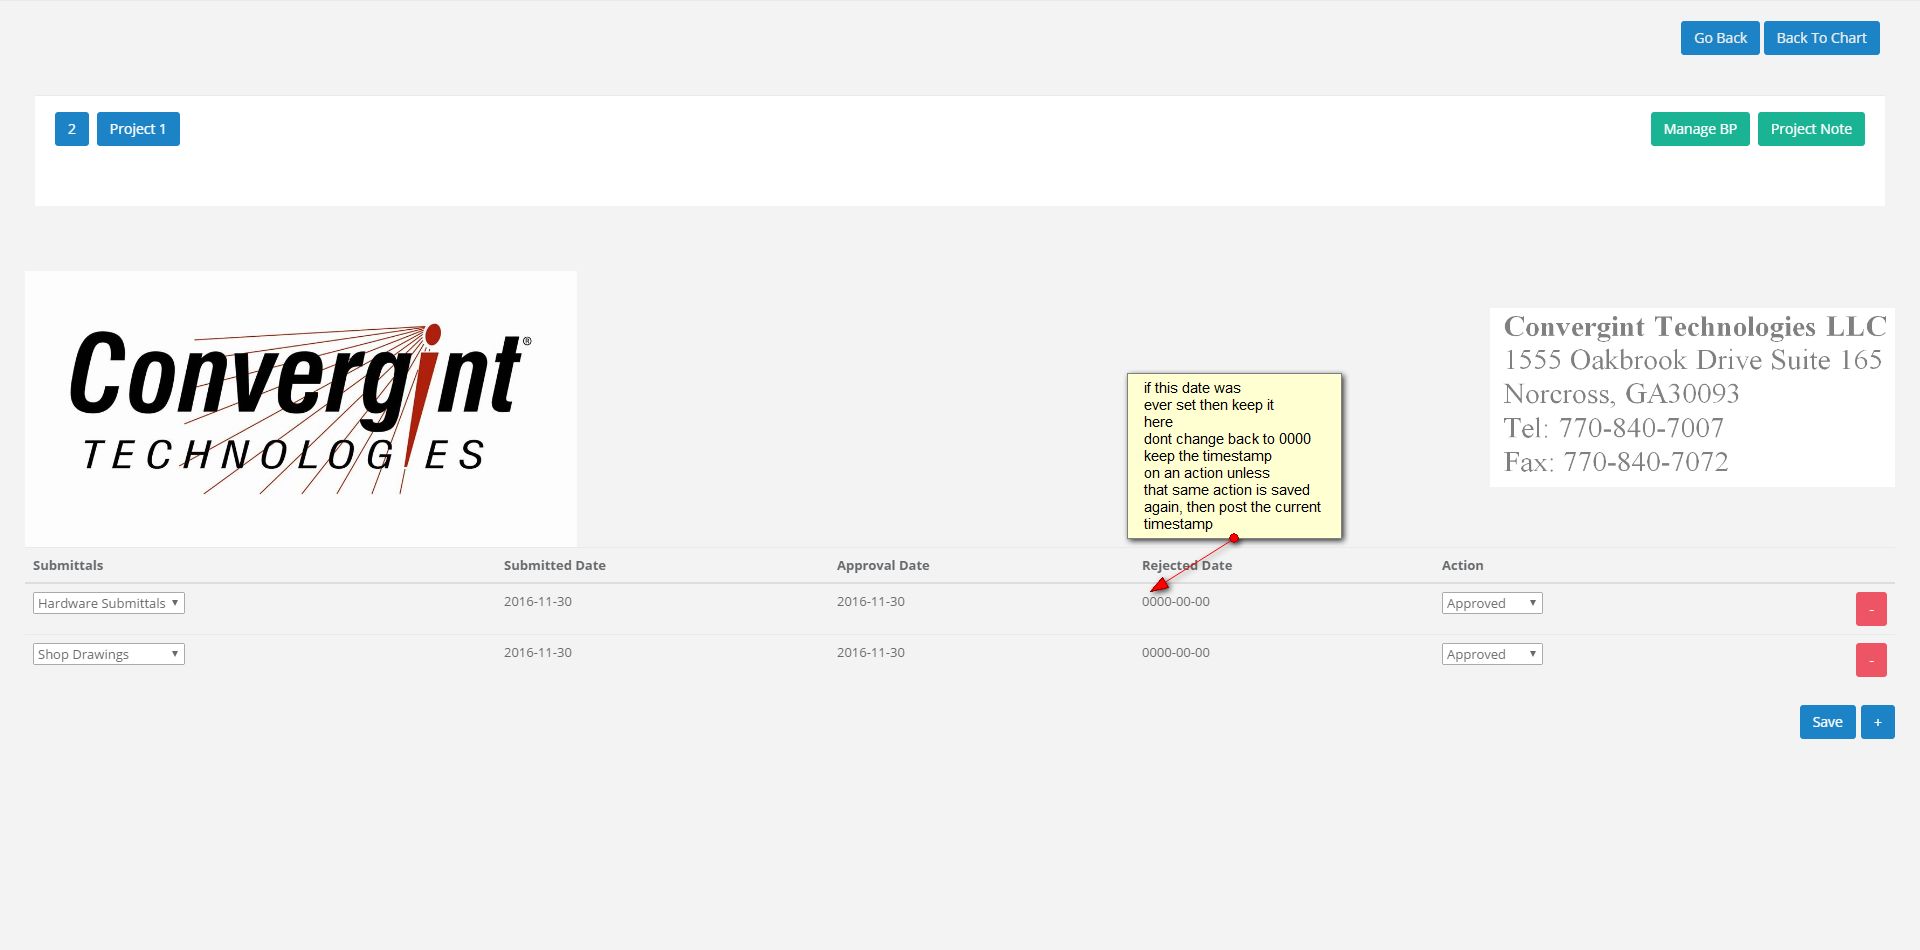
Task: Click Shop Drawings approval date 2016-11-30
Action: pyautogui.click(x=871, y=652)
